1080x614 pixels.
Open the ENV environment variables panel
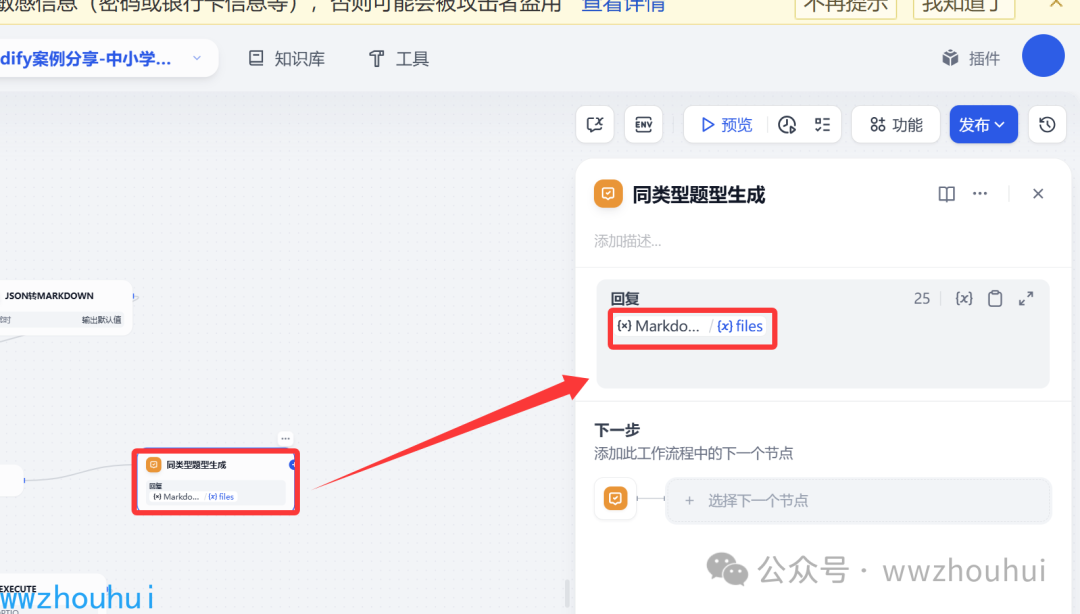643,125
